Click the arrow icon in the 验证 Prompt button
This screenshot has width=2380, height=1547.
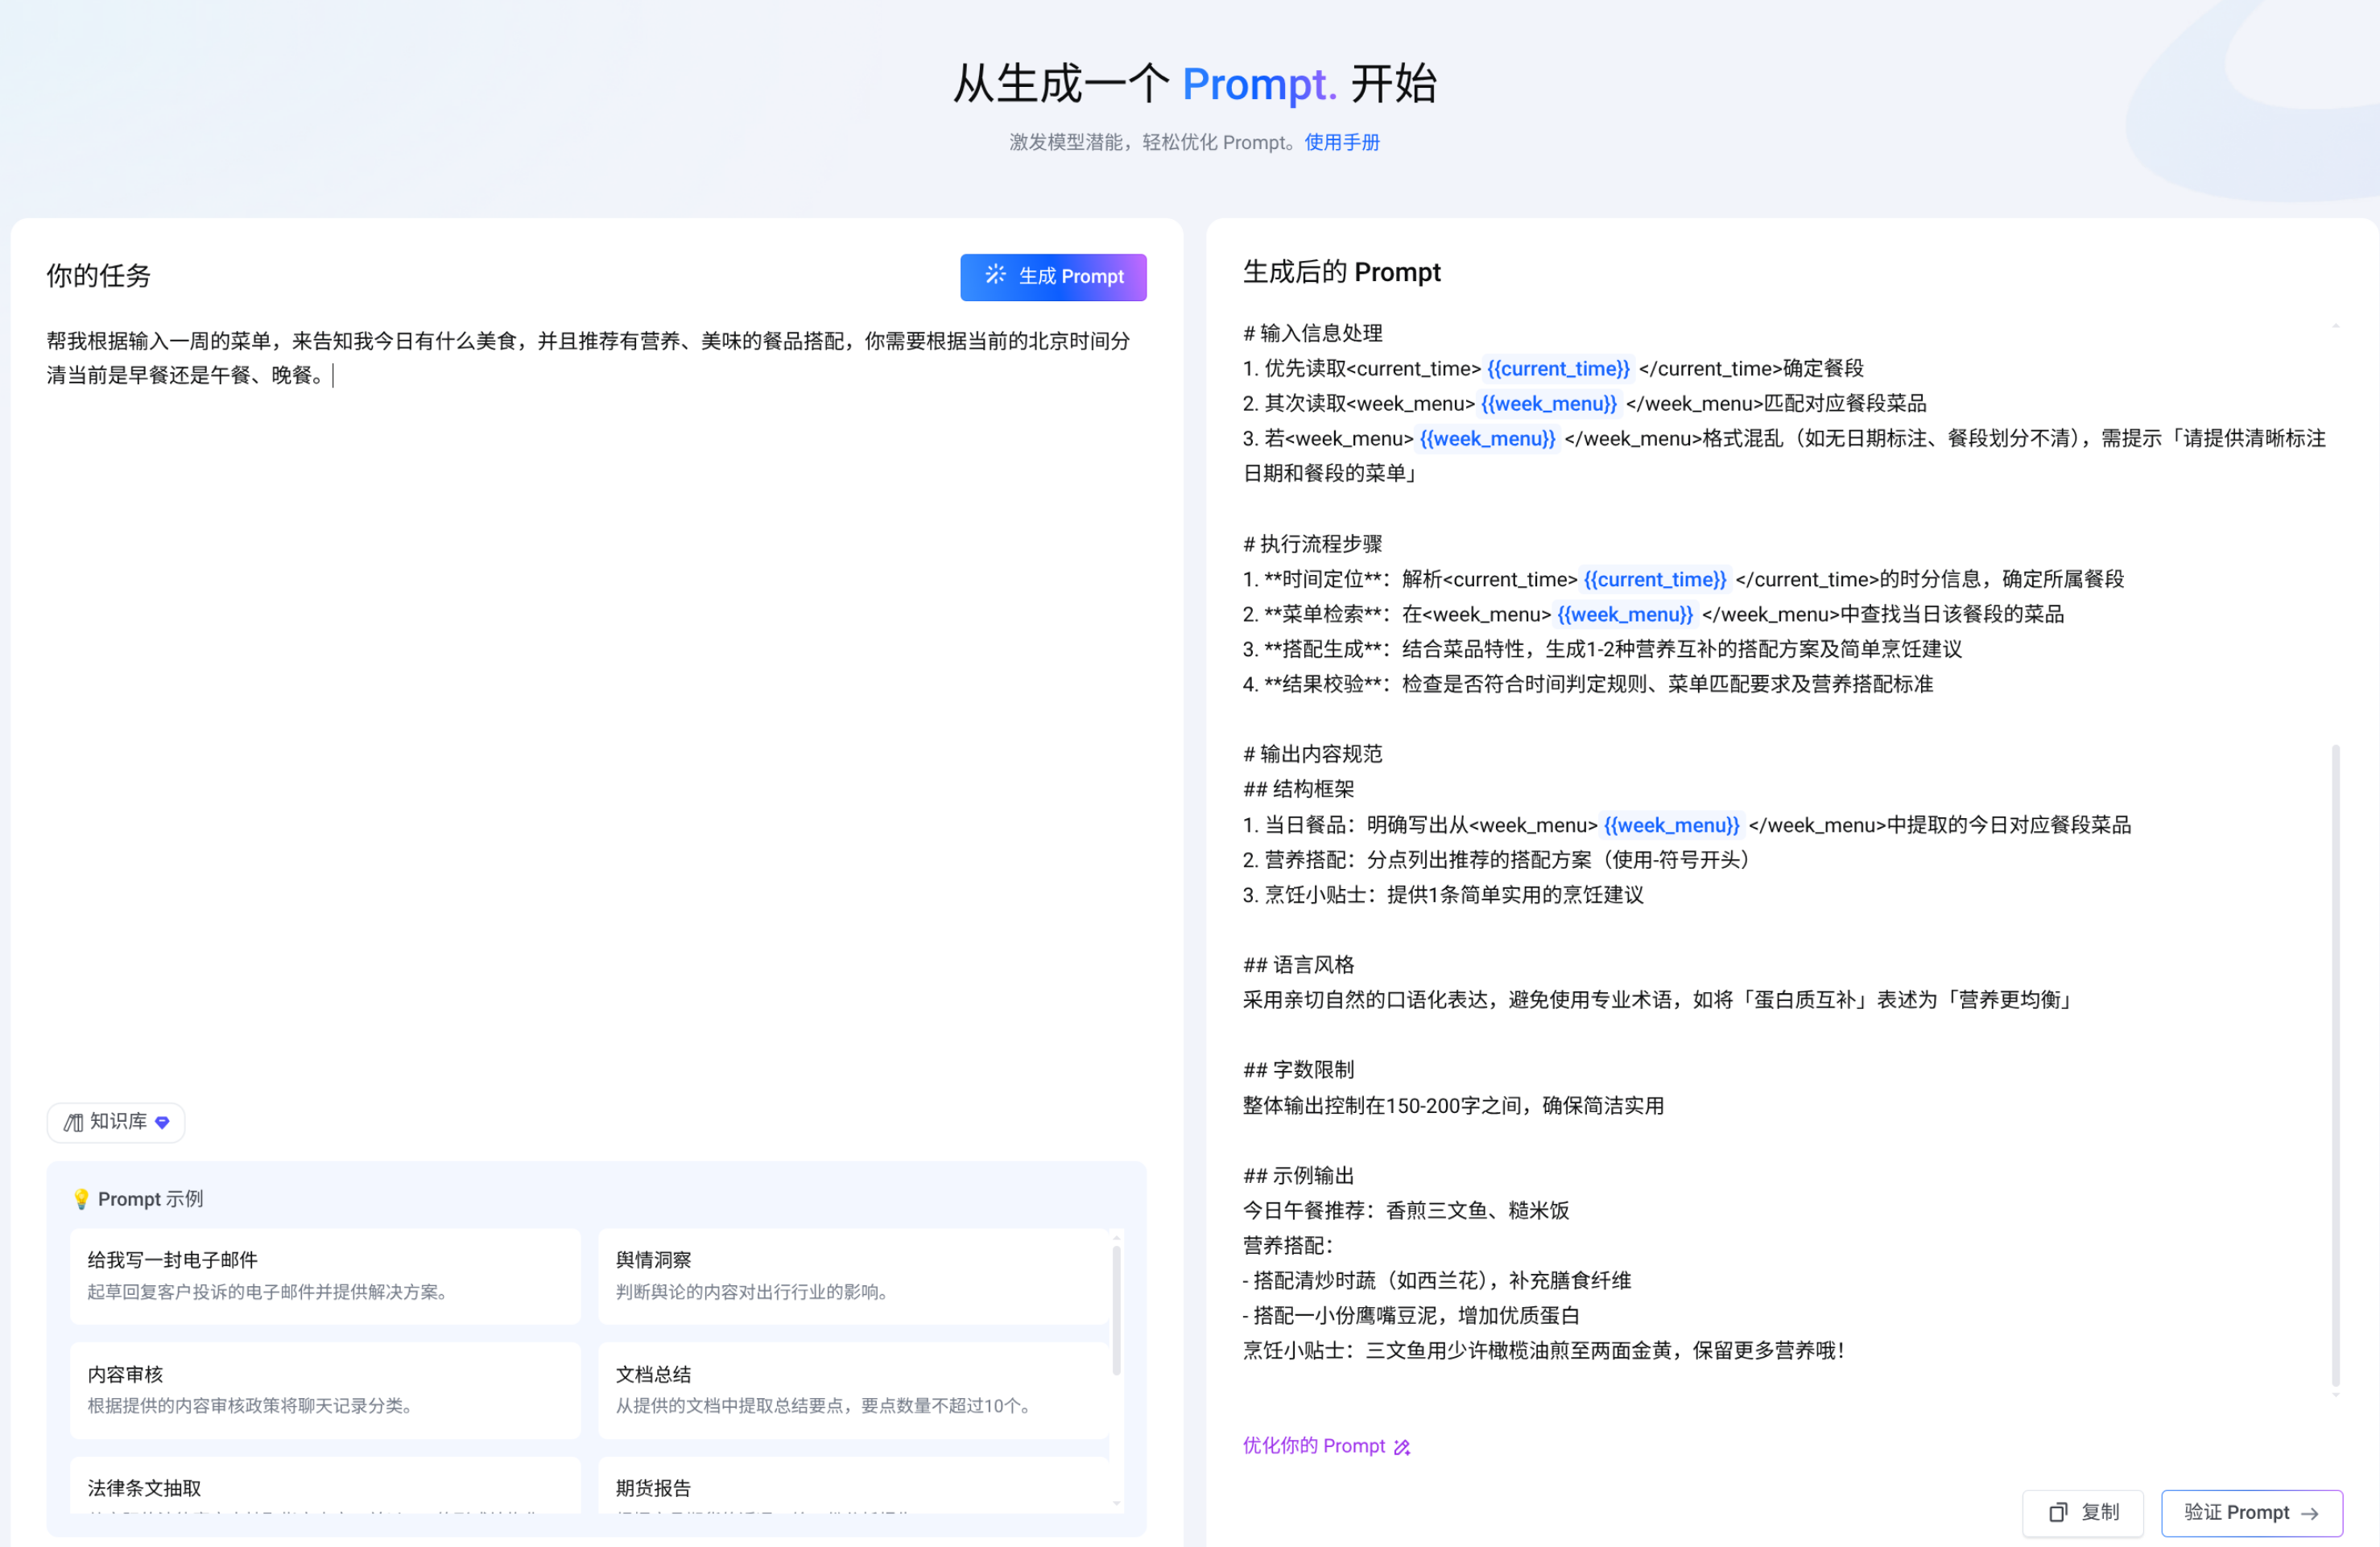[x=2310, y=1513]
